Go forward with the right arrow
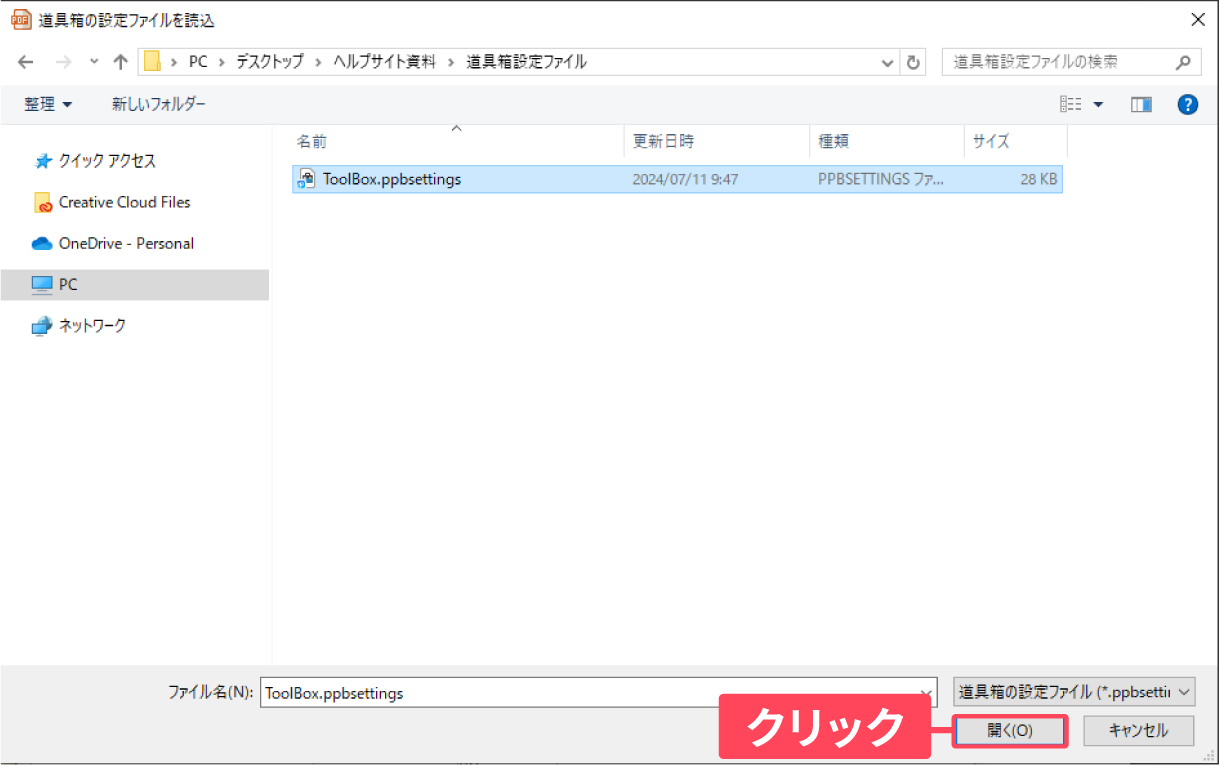The height and width of the screenshot is (765, 1219). (x=63, y=62)
